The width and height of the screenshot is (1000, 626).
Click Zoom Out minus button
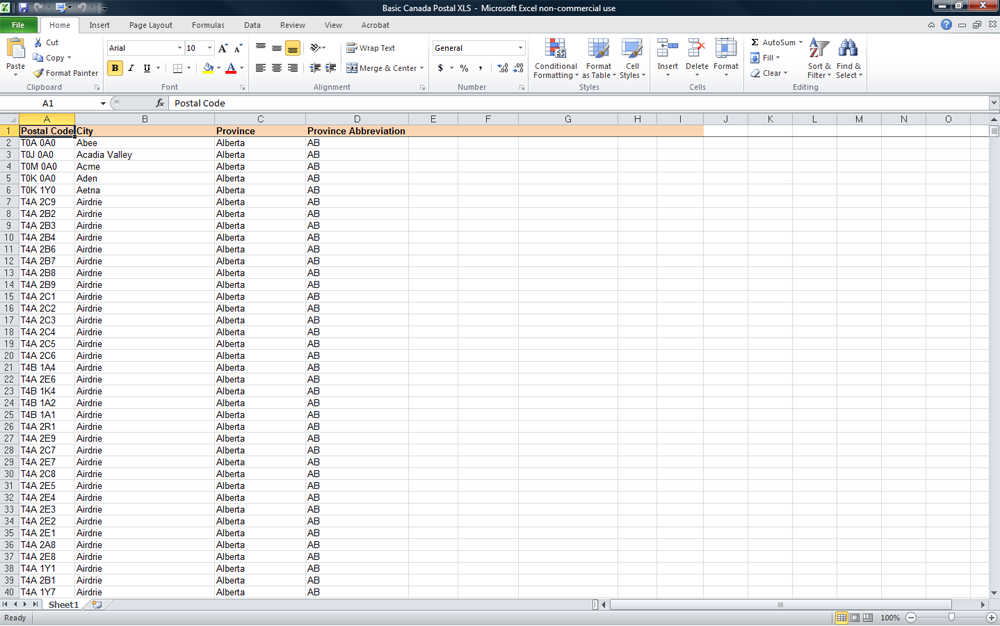coord(911,618)
